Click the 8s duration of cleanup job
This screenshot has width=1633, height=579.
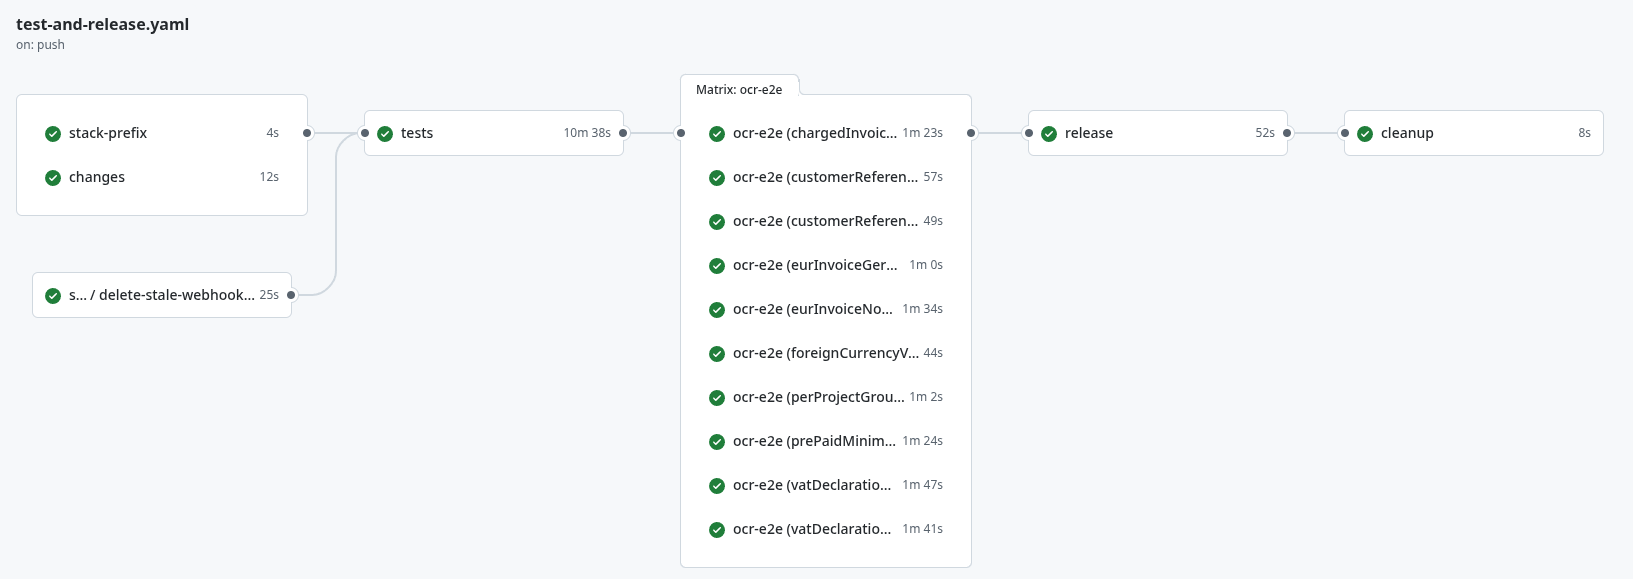pos(1584,133)
